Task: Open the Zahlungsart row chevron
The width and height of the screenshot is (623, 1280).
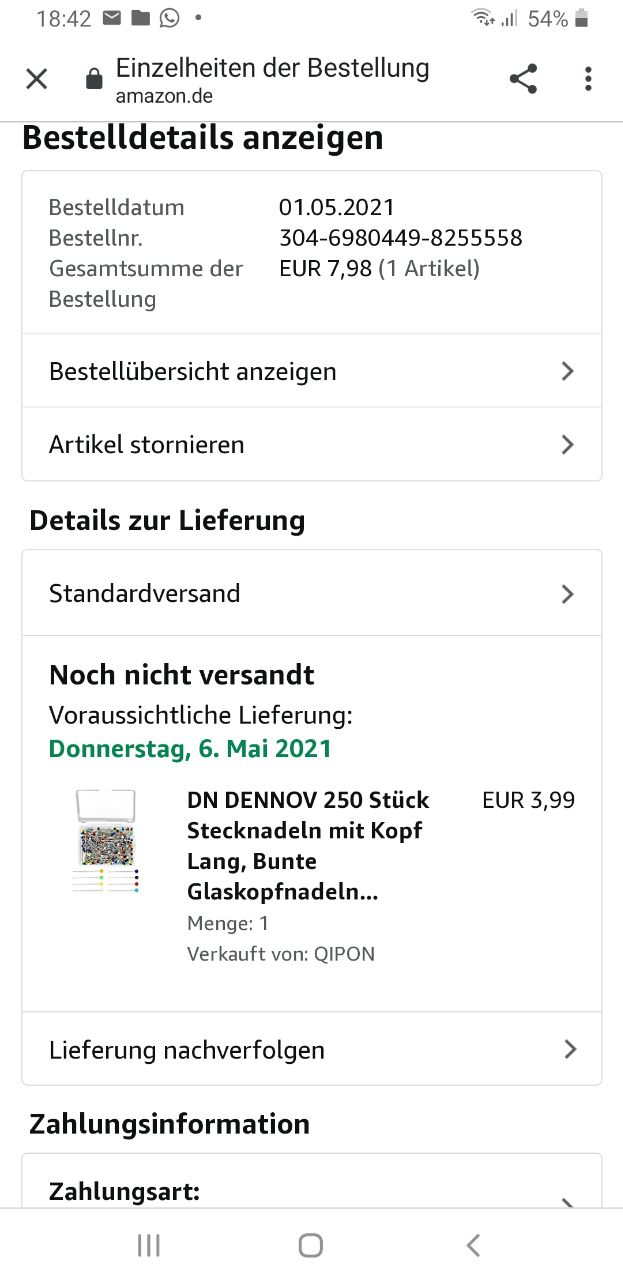Action: [568, 1200]
